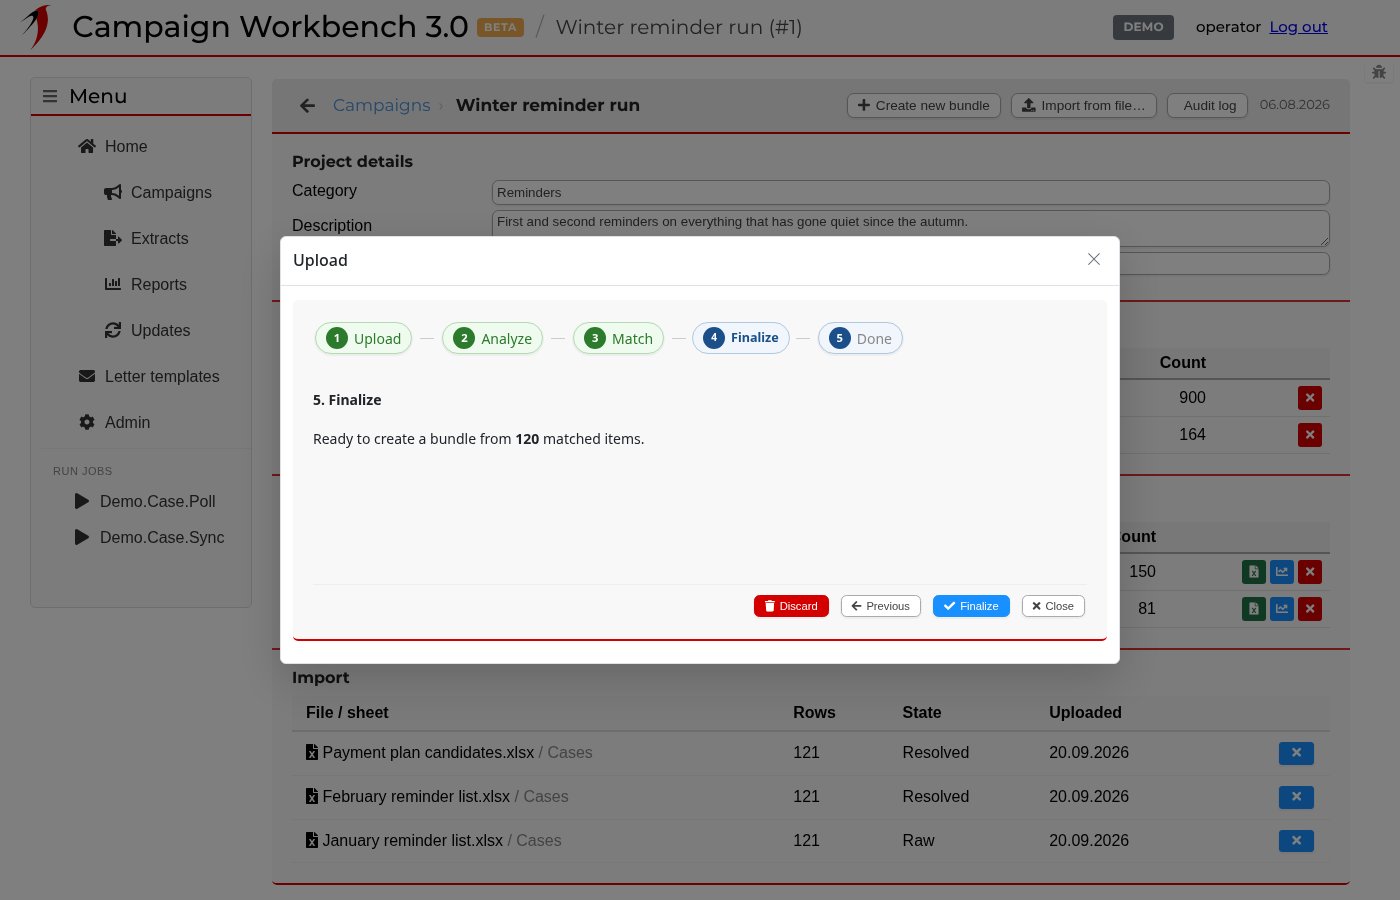Click the Log out link
This screenshot has width=1400, height=900.
click(1299, 27)
